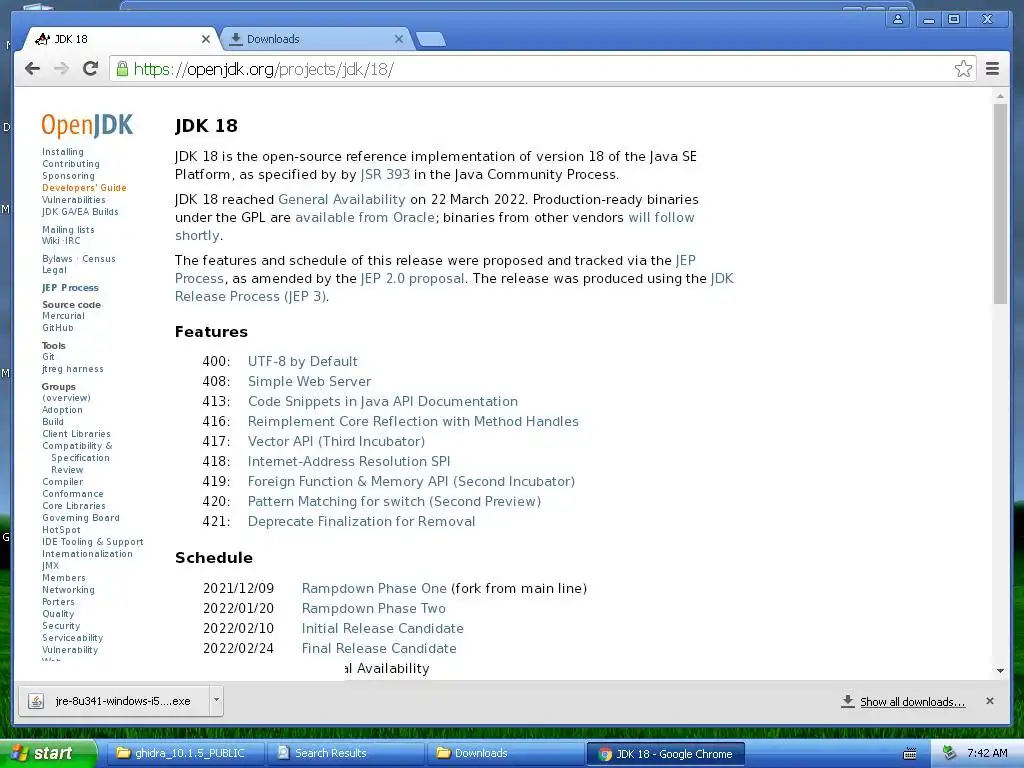Open HotSpot group sidebar link
The width and height of the screenshot is (1024, 768).
tap(61, 530)
